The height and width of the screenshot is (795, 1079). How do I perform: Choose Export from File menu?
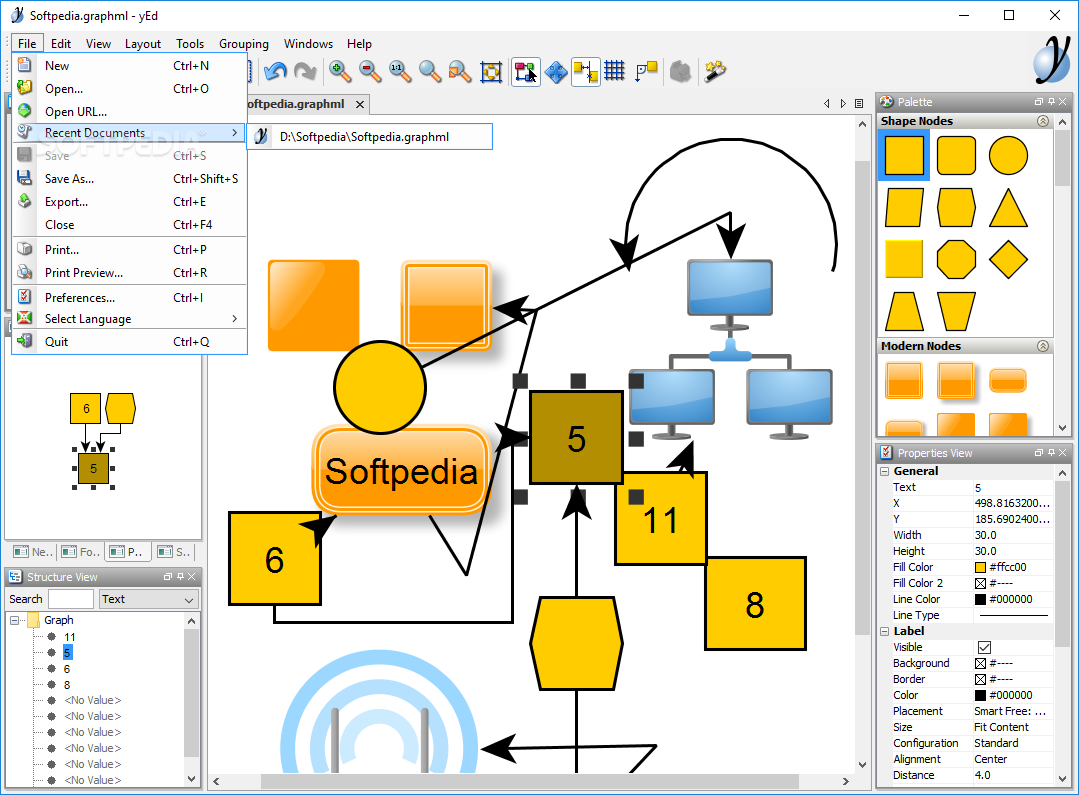coord(129,202)
